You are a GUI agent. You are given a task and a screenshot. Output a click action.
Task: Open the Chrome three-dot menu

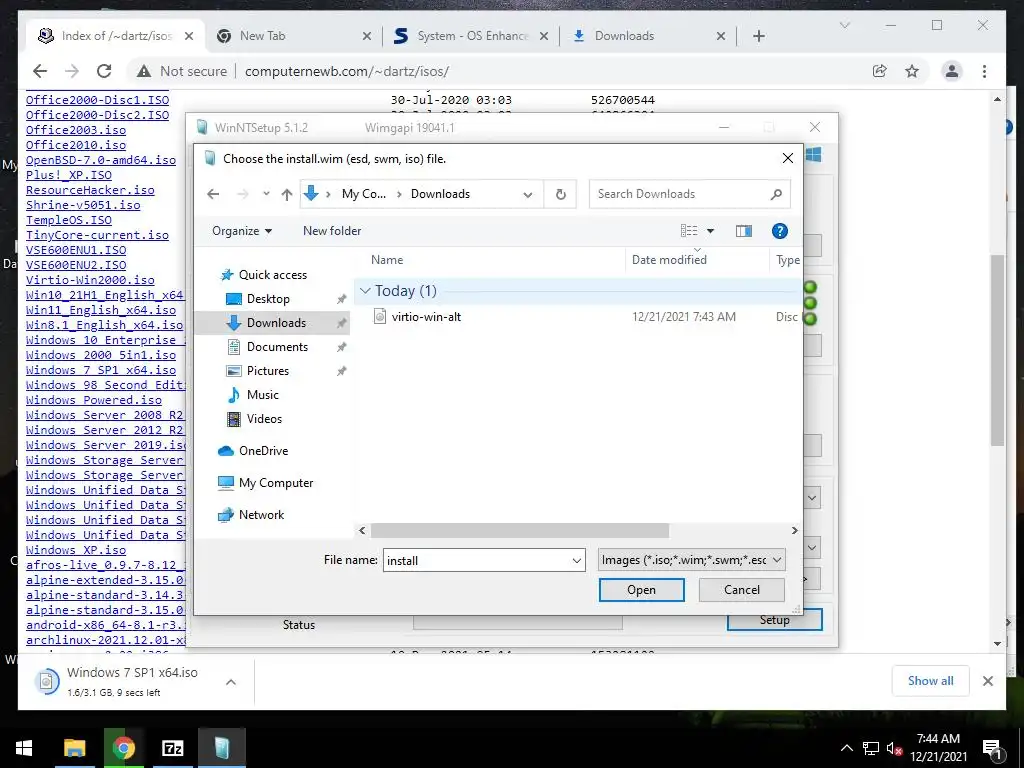984,71
